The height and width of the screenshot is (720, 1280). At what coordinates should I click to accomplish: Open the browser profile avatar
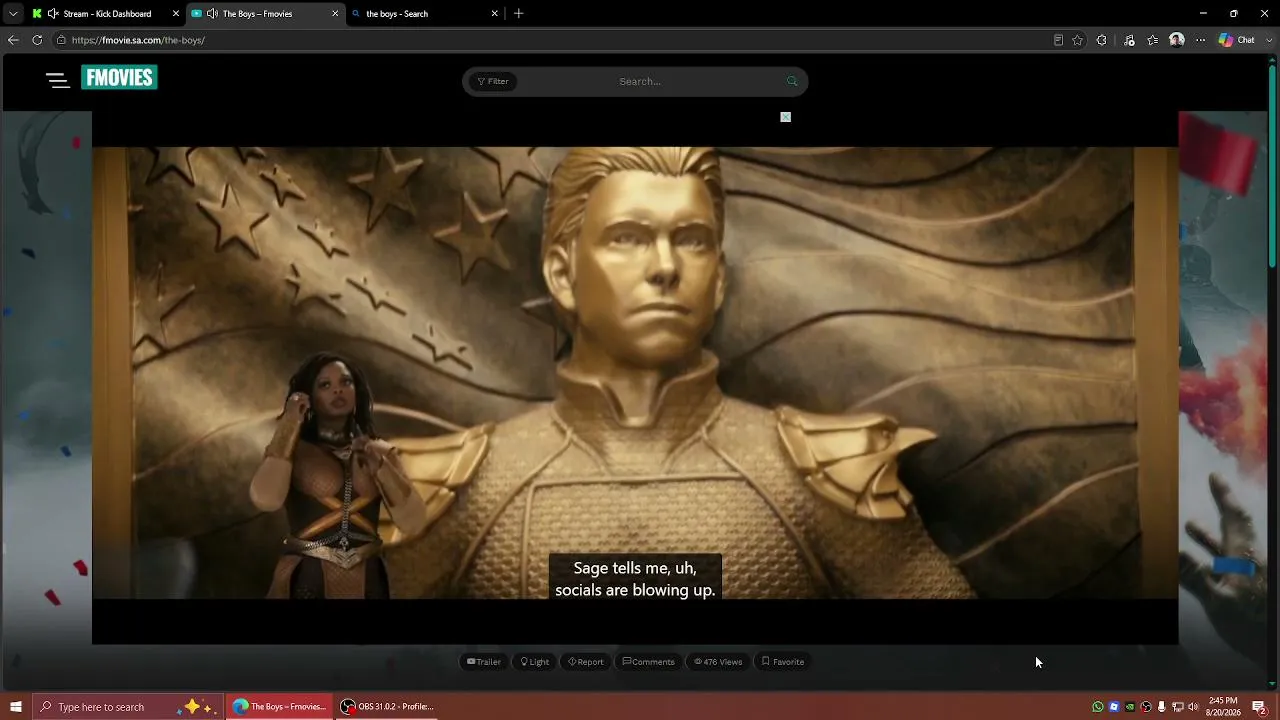click(x=1177, y=40)
